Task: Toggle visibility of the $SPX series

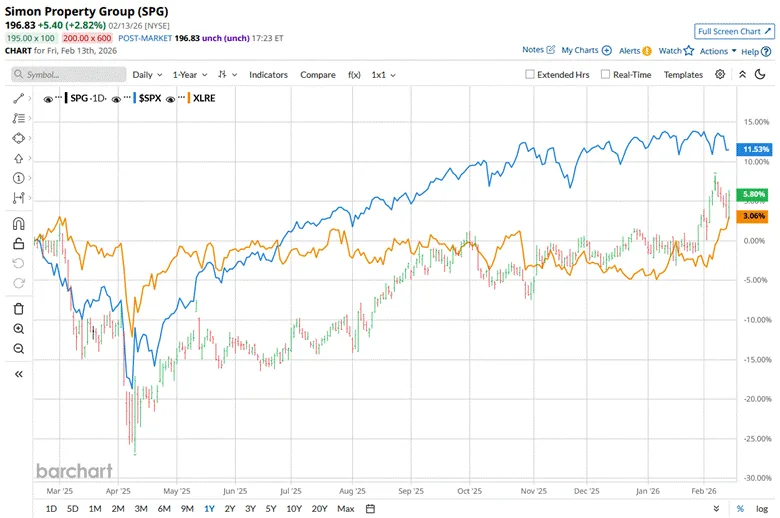Action: coord(116,99)
